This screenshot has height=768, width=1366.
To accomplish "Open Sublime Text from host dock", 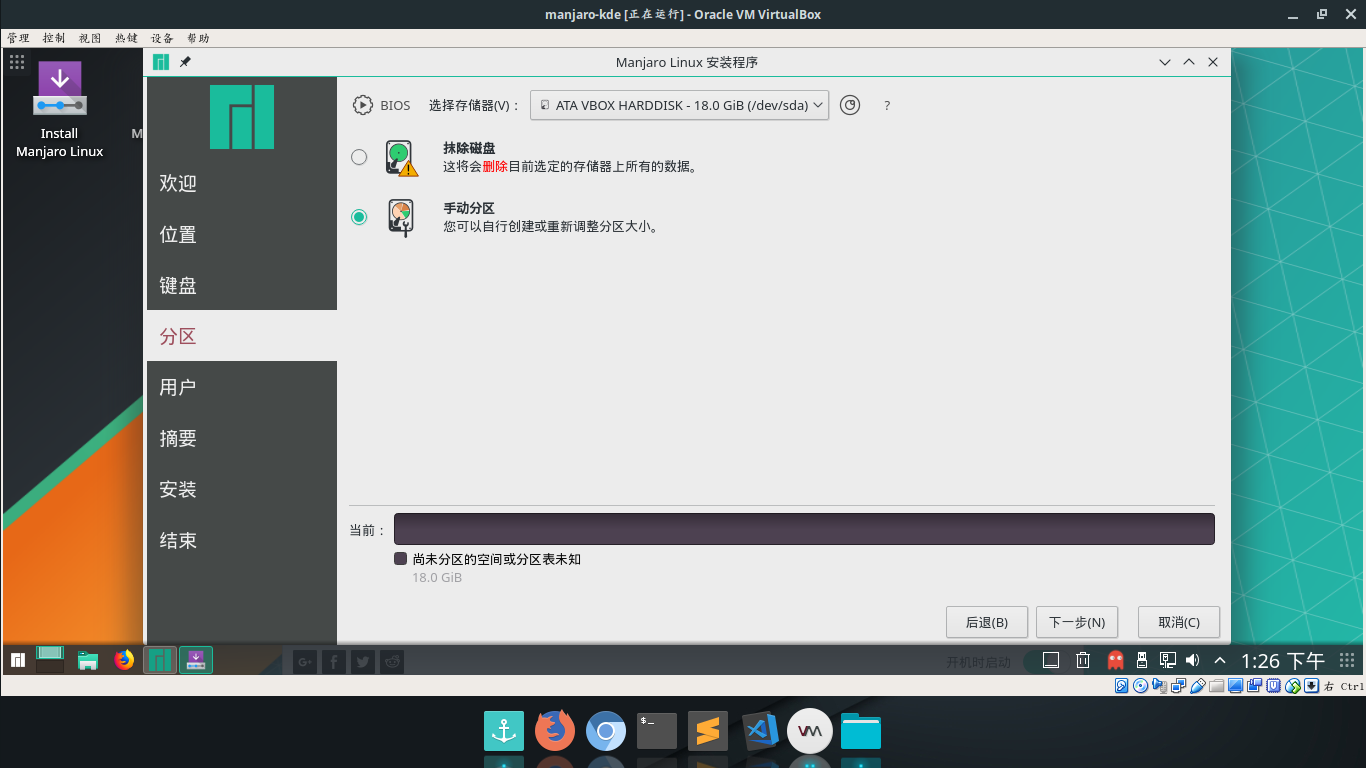I will click(x=708, y=732).
